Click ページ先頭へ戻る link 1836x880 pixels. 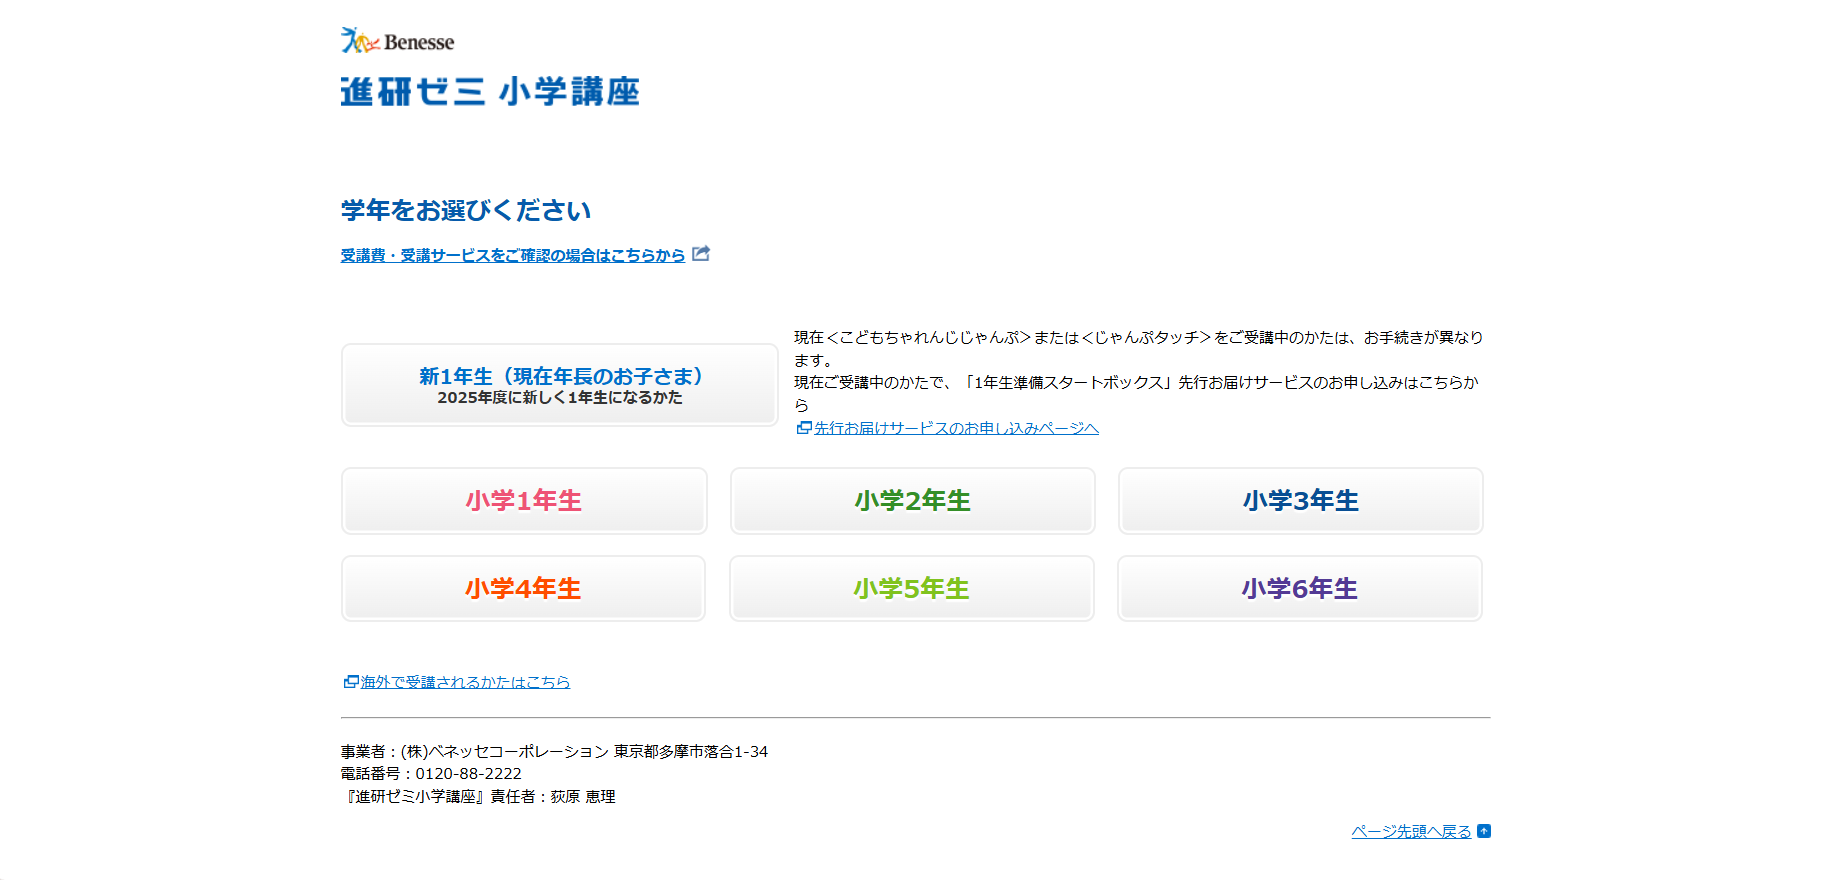click(1411, 831)
